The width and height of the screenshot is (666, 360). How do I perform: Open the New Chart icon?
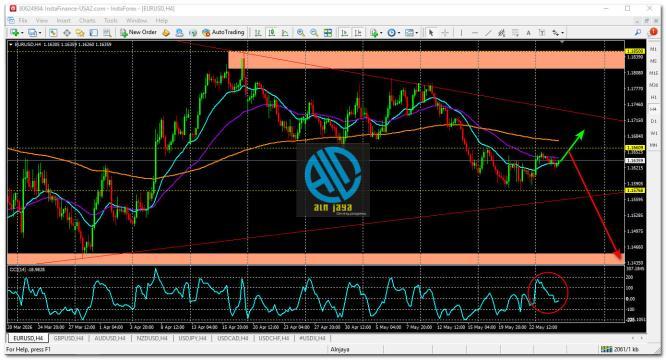[14, 33]
